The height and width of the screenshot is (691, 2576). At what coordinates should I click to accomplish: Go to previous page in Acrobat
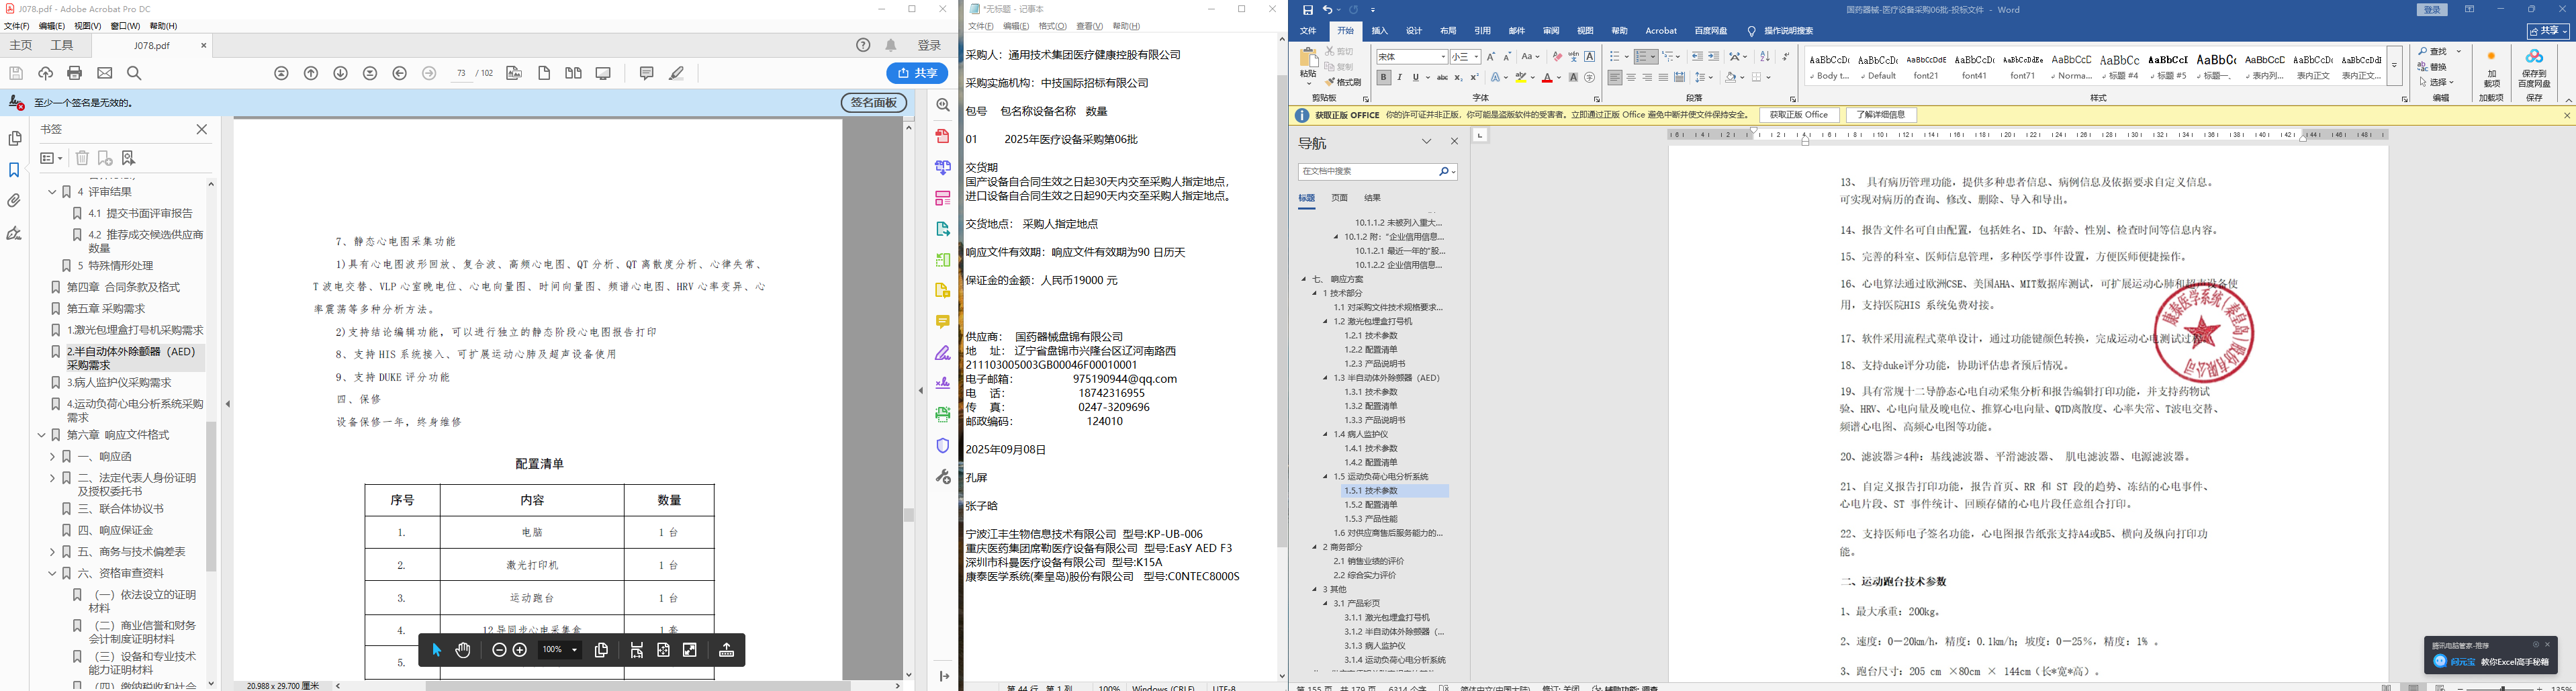(x=311, y=73)
